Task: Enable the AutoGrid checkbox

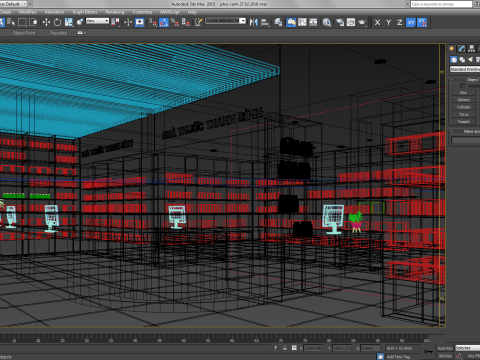Action: [463, 86]
